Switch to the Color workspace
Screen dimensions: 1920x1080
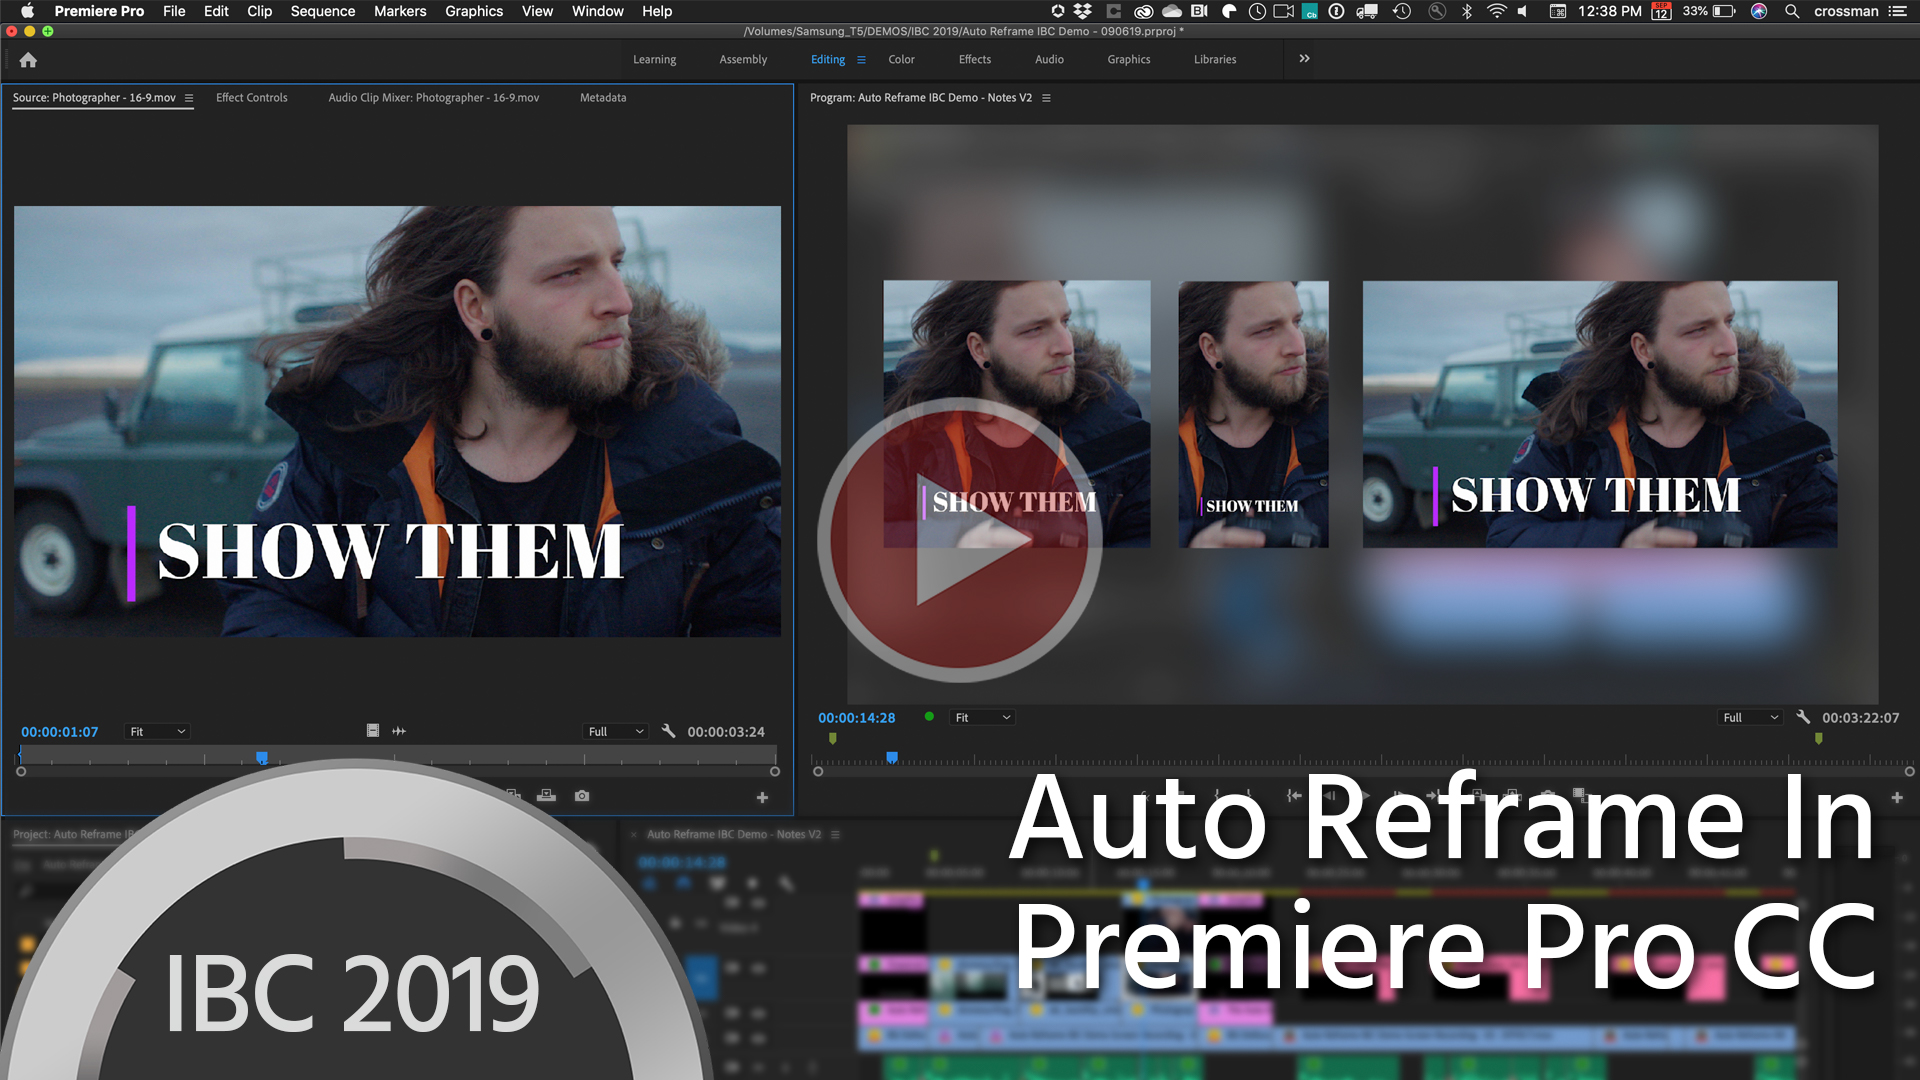click(901, 60)
